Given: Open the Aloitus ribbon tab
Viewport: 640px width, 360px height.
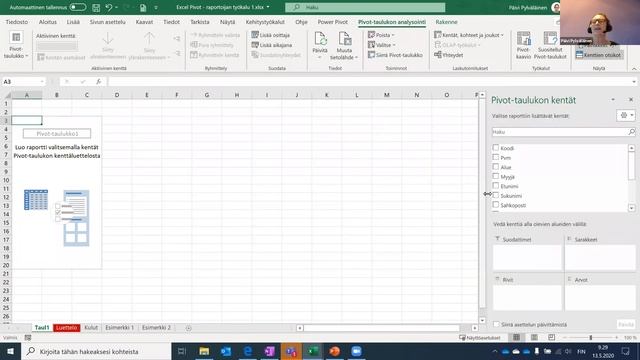Looking at the screenshot, I should [x=48, y=22].
